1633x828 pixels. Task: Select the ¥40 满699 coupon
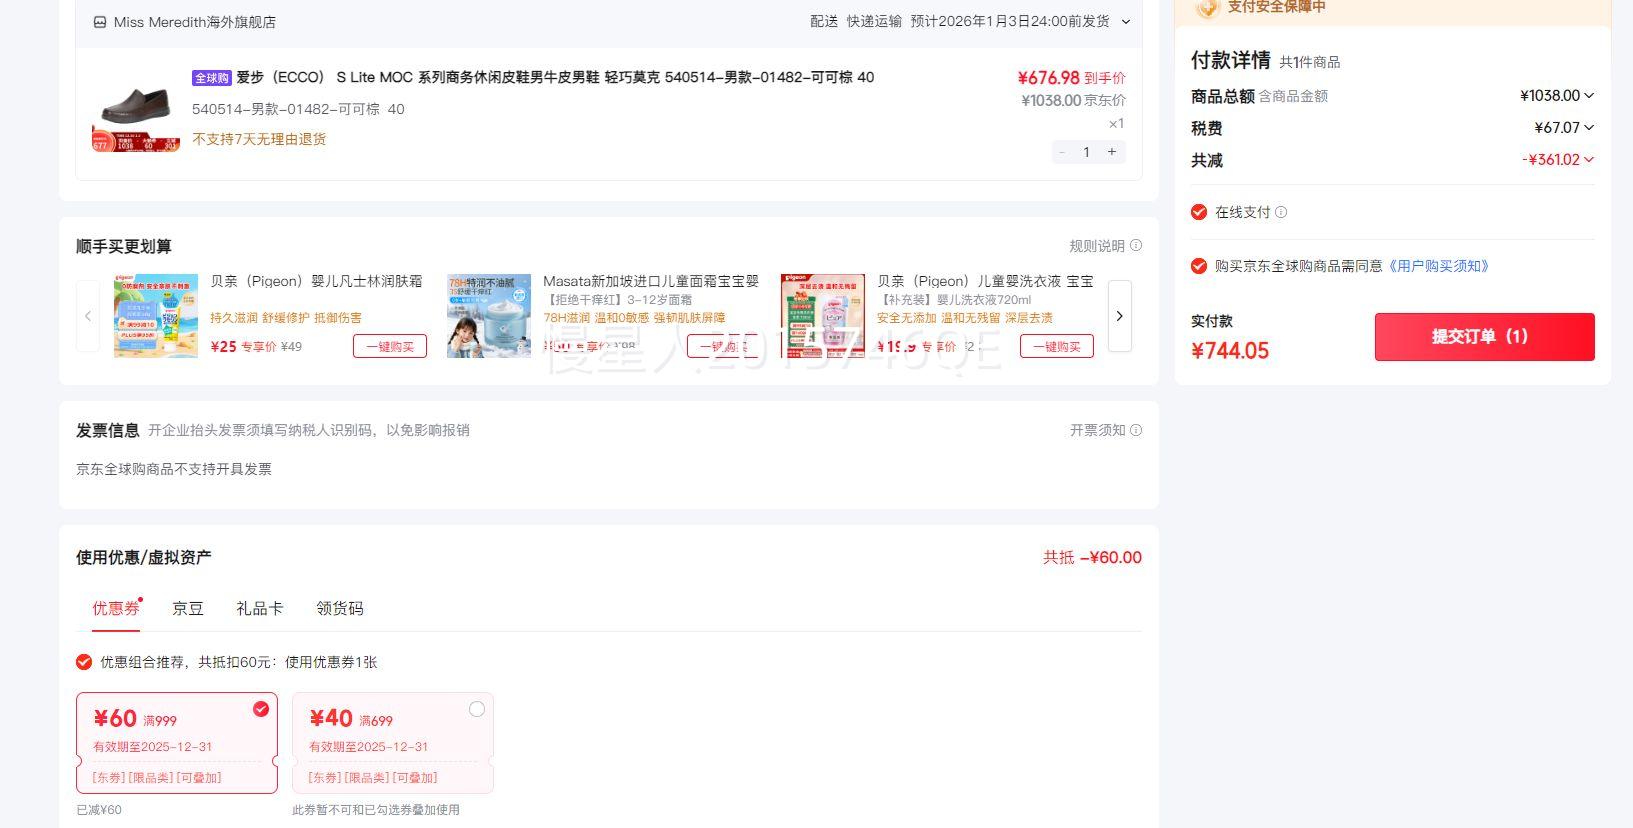[x=476, y=709]
